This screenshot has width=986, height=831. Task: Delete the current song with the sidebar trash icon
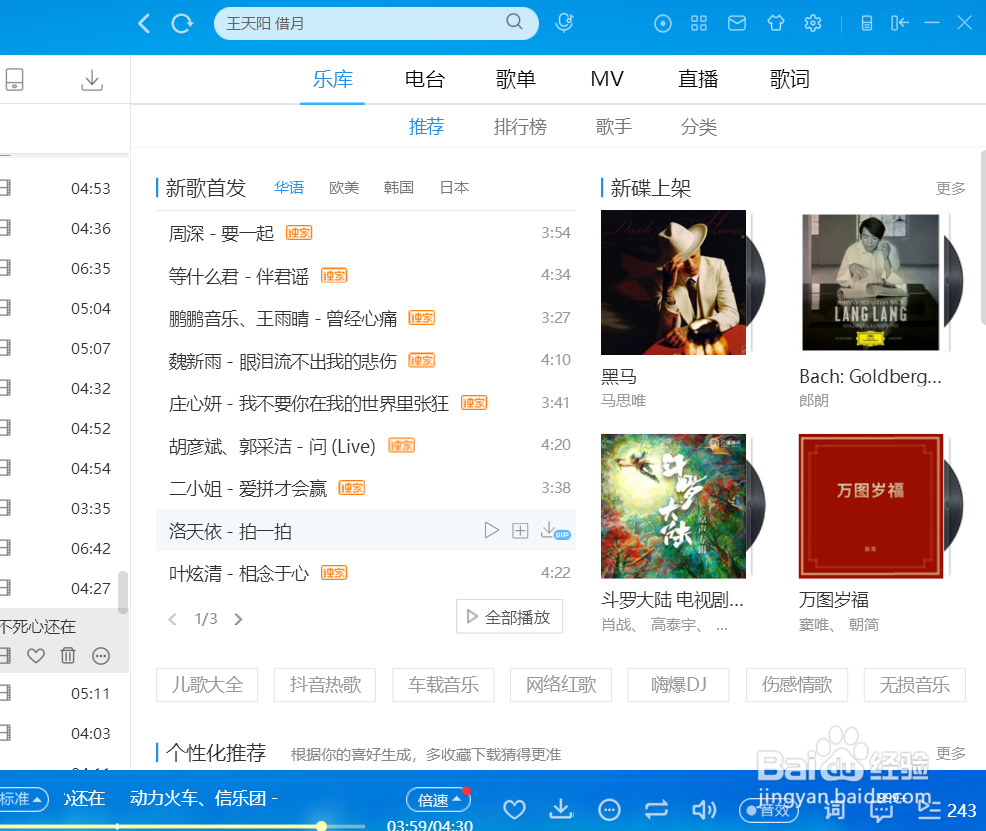[x=68, y=656]
